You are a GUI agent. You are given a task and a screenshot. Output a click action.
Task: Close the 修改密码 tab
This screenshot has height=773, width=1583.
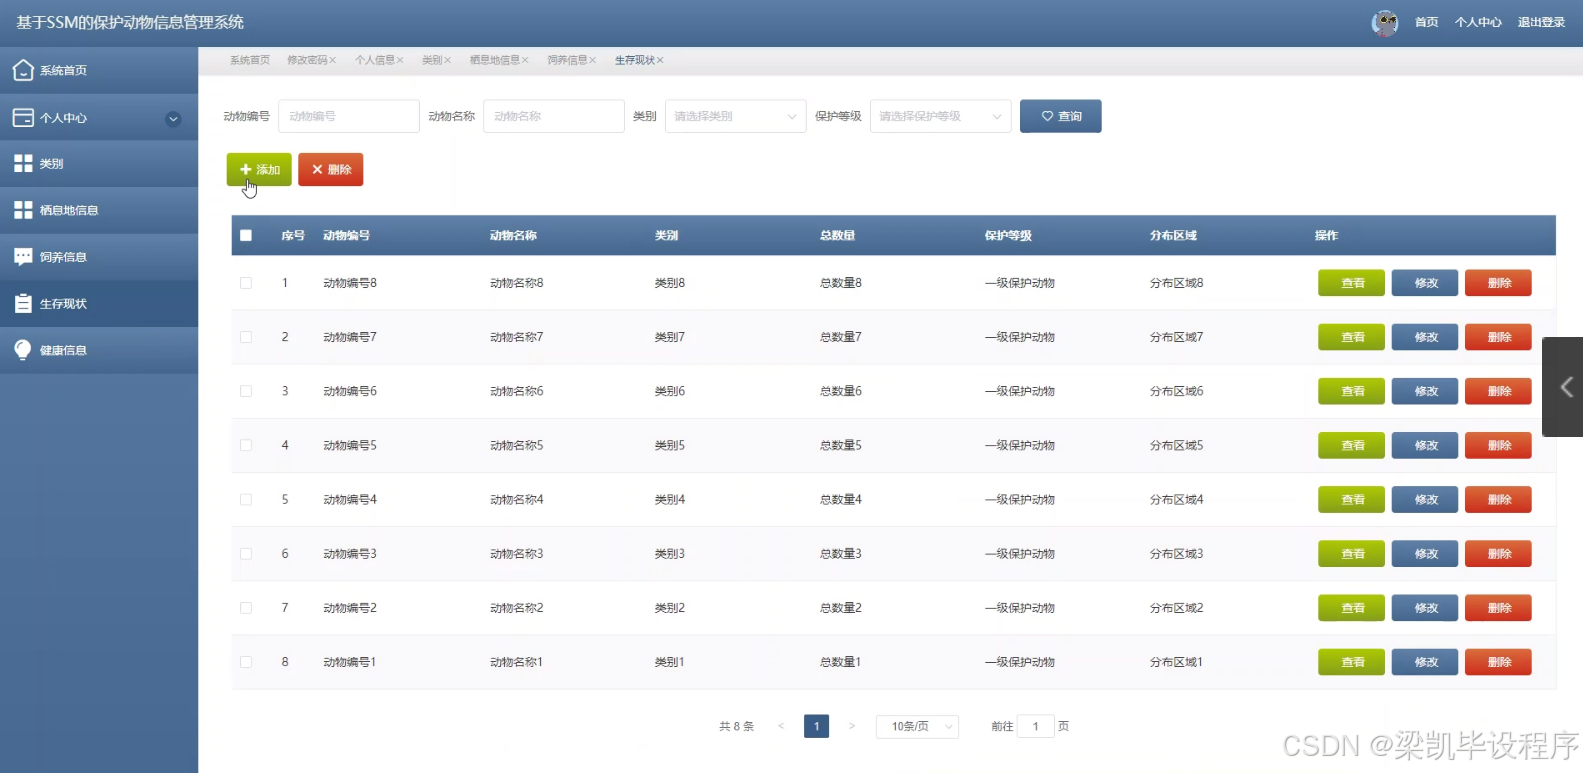(x=333, y=60)
